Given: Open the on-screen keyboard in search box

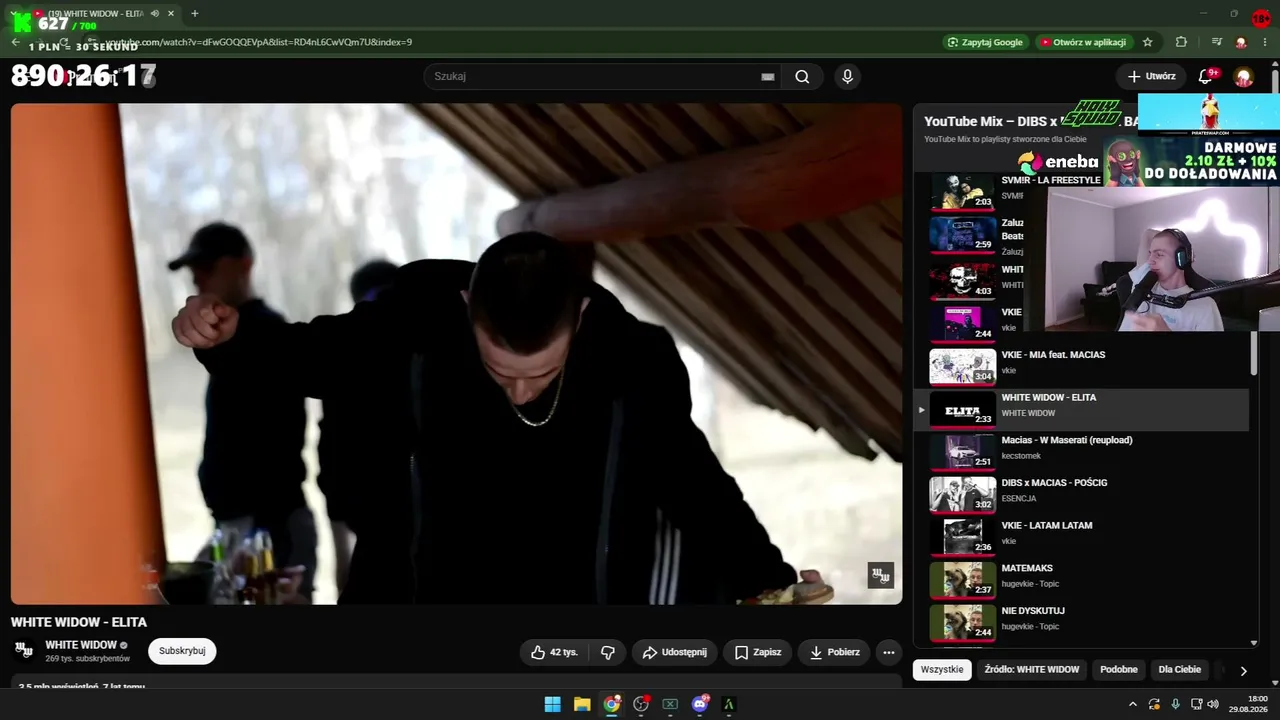Looking at the screenshot, I should pyautogui.click(x=768, y=77).
